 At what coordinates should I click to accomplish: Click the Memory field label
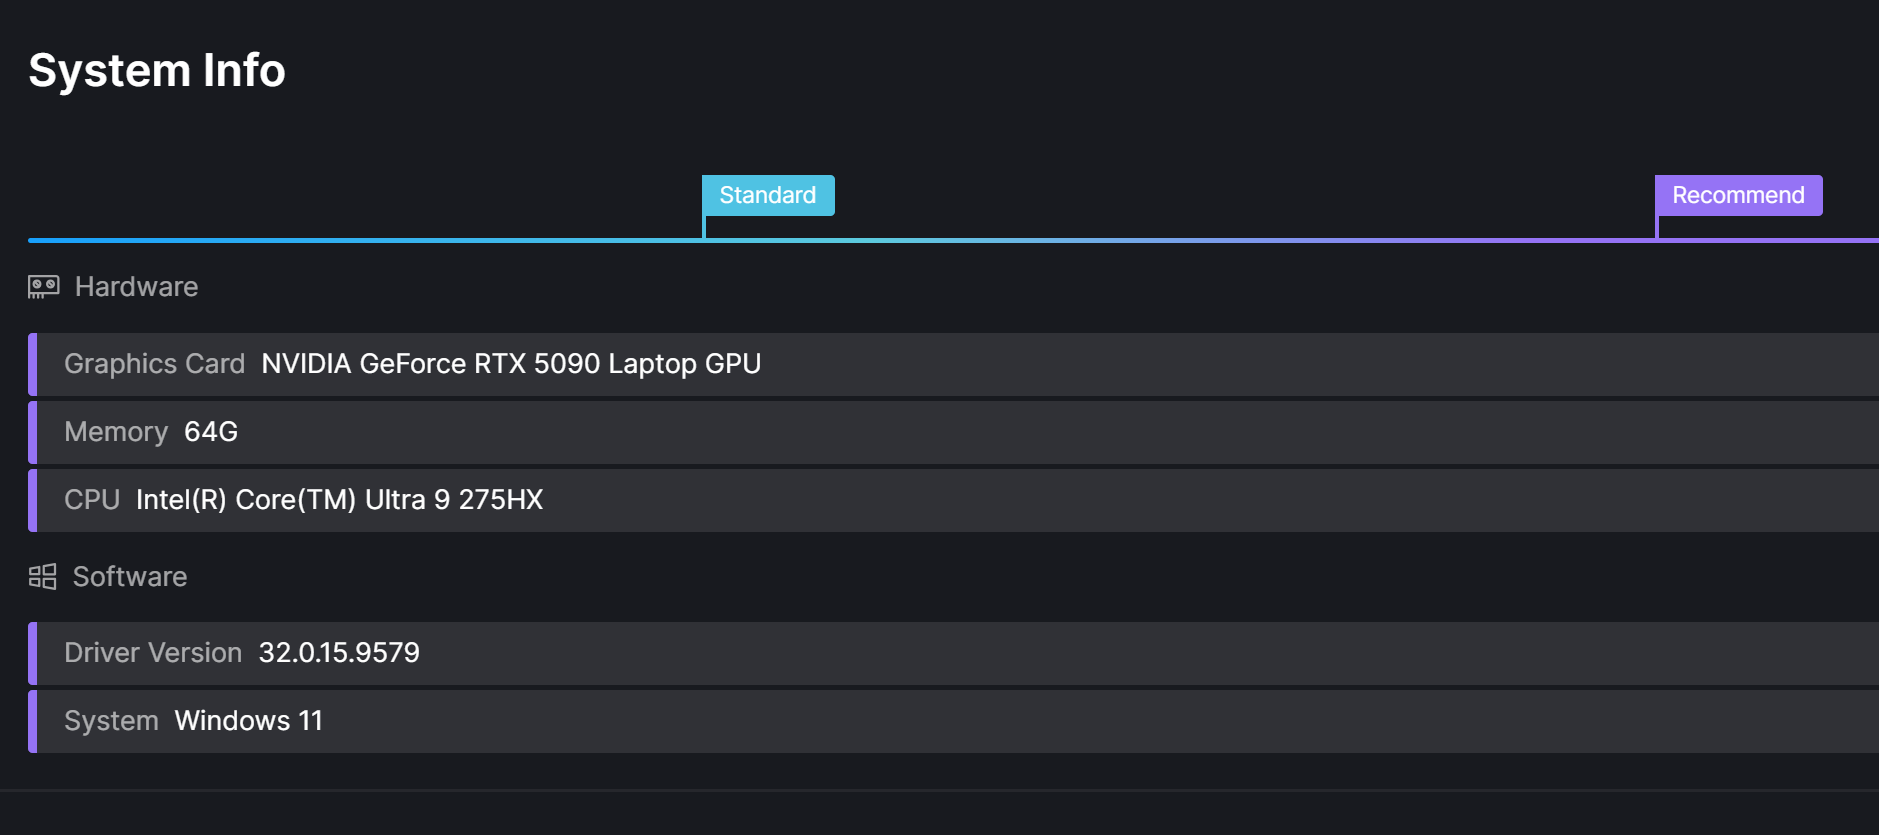(x=116, y=432)
